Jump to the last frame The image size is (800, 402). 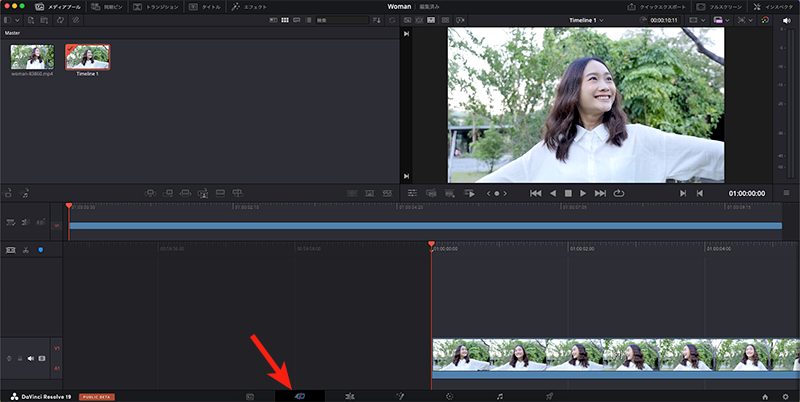pyautogui.click(x=601, y=193)
